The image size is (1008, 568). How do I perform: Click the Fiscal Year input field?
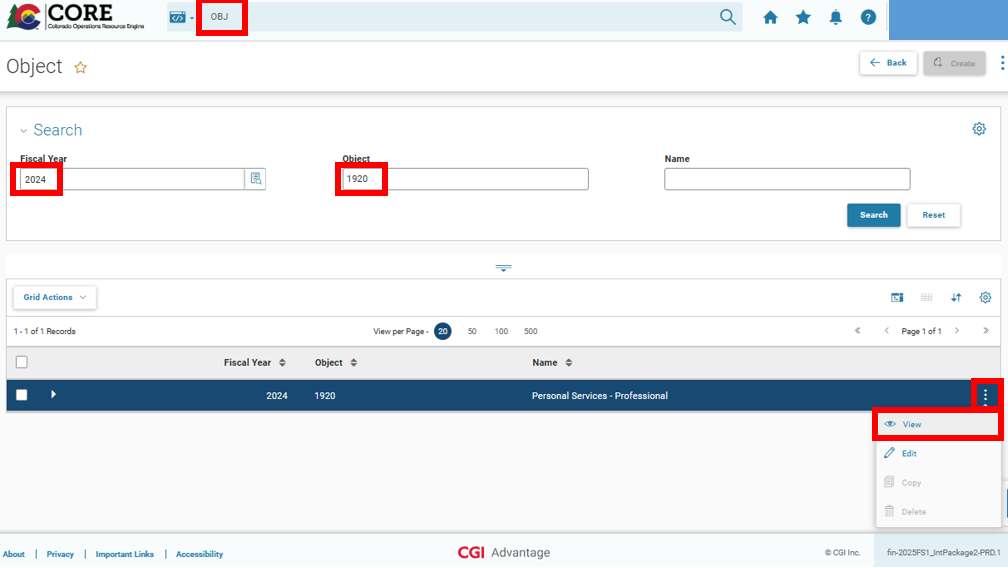[x=132, y=179]
